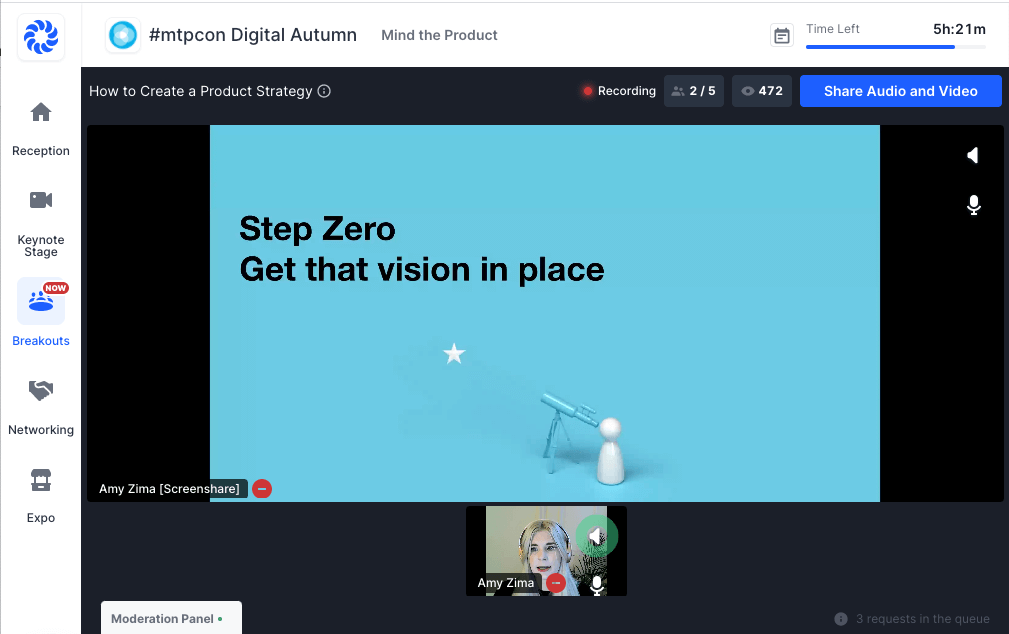Click Share Audio and Video button

click(900, 91)
